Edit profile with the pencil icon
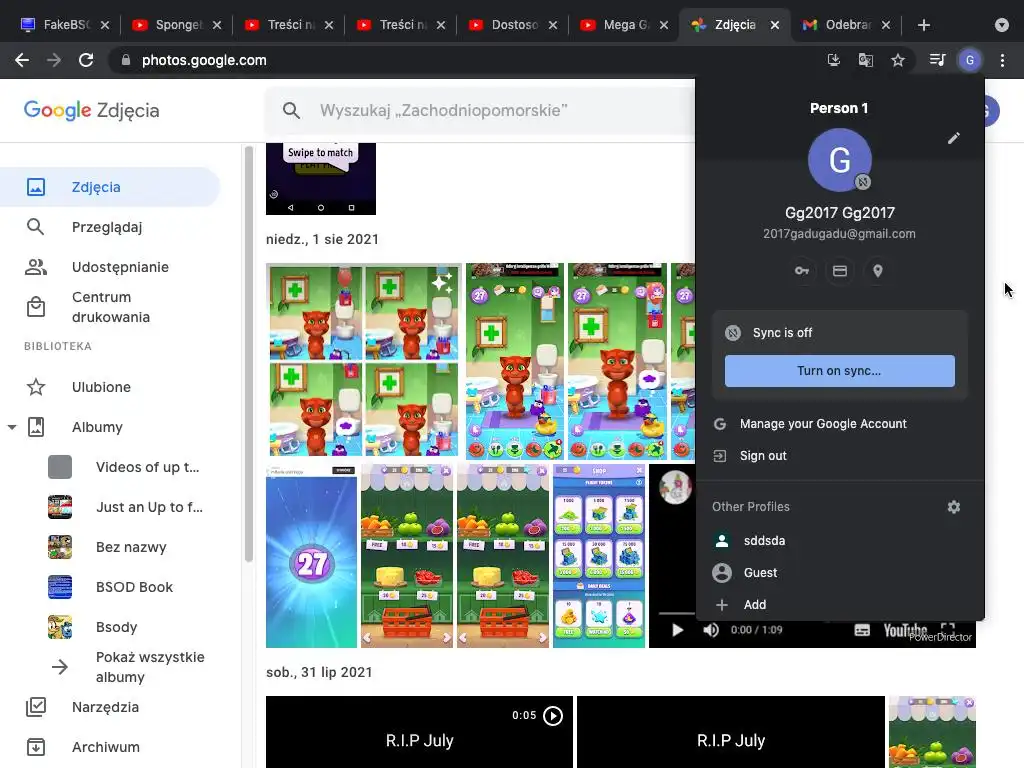 click(953, 138)
